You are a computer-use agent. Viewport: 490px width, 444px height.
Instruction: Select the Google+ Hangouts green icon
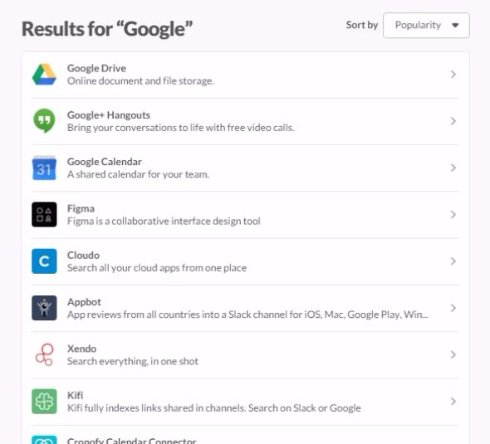pyautogui.click(x=44, y=121)
